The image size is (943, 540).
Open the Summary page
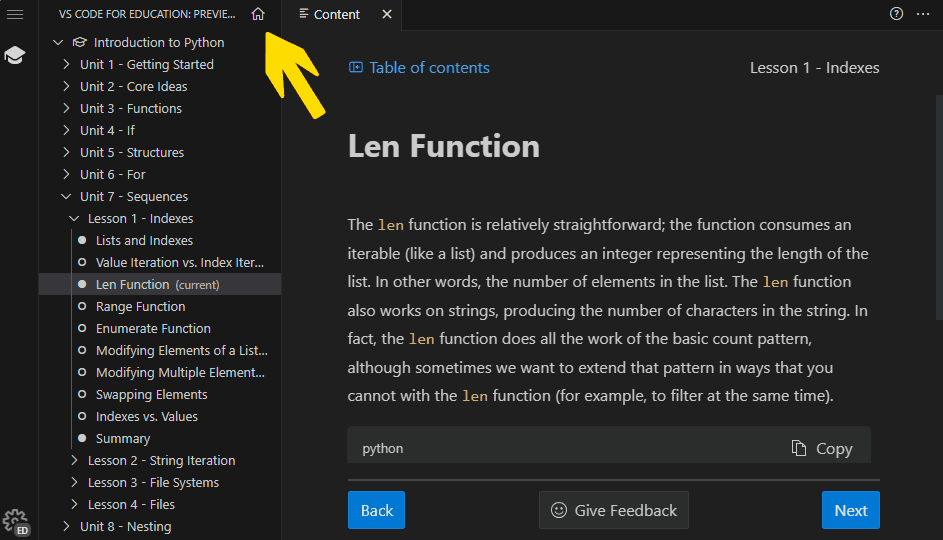tap(123, 438)
